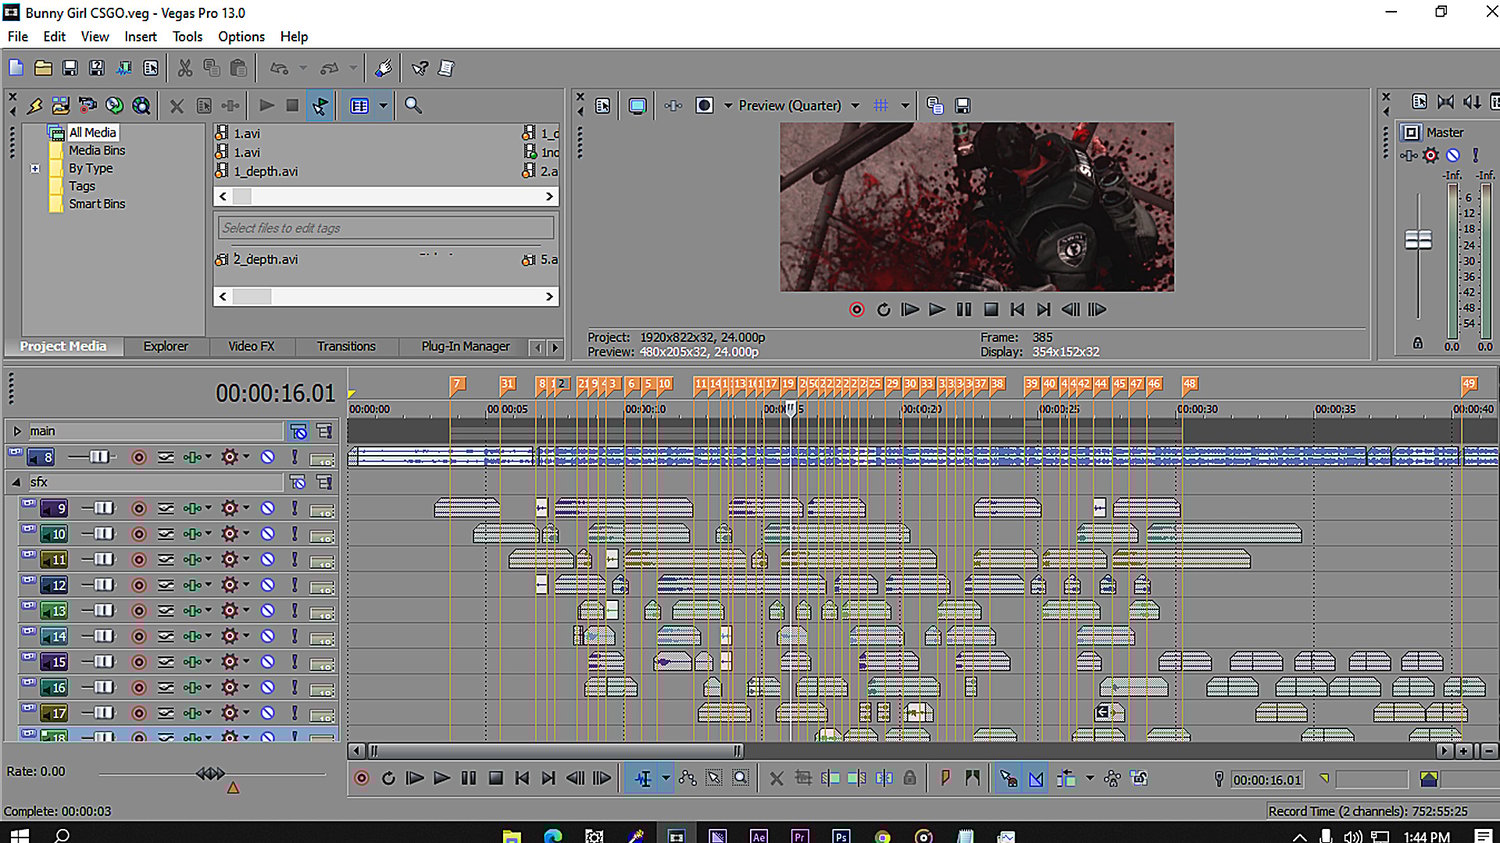
Task: Click the Master FX gear icon
Action: point(1431,155)
